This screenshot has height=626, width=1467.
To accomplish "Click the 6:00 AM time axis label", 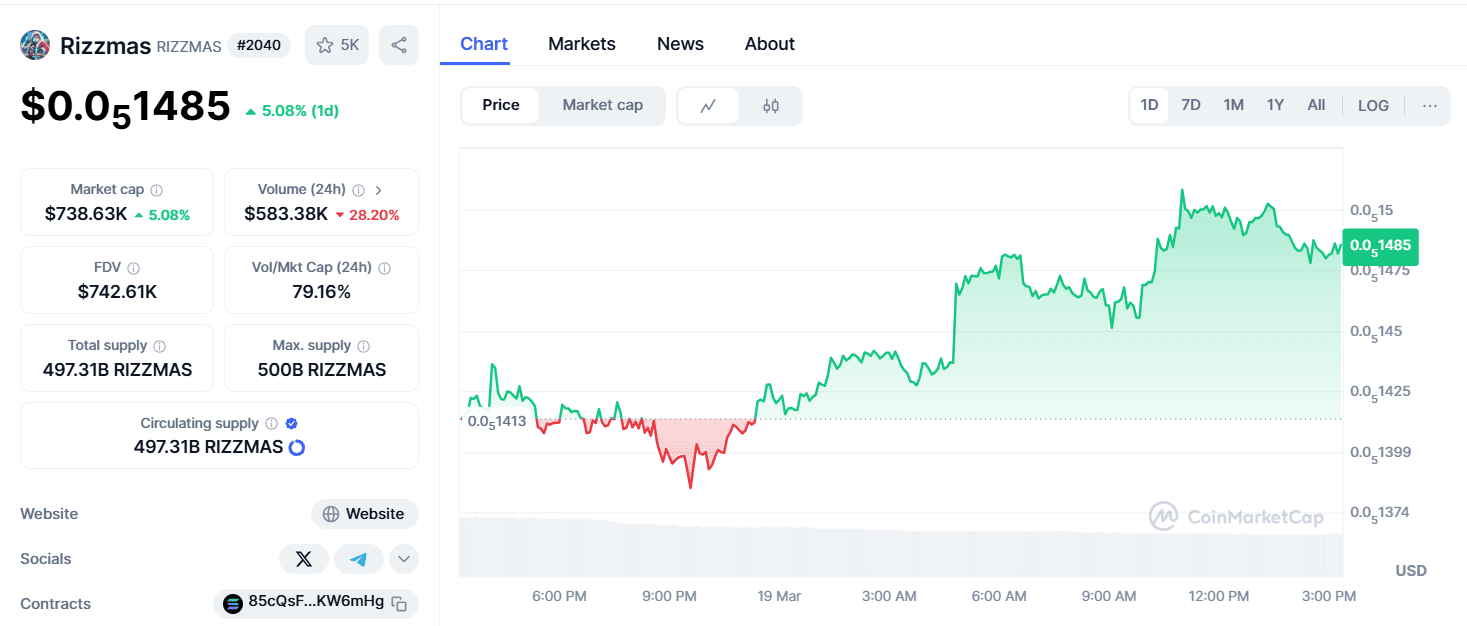I will coord(999,596).
